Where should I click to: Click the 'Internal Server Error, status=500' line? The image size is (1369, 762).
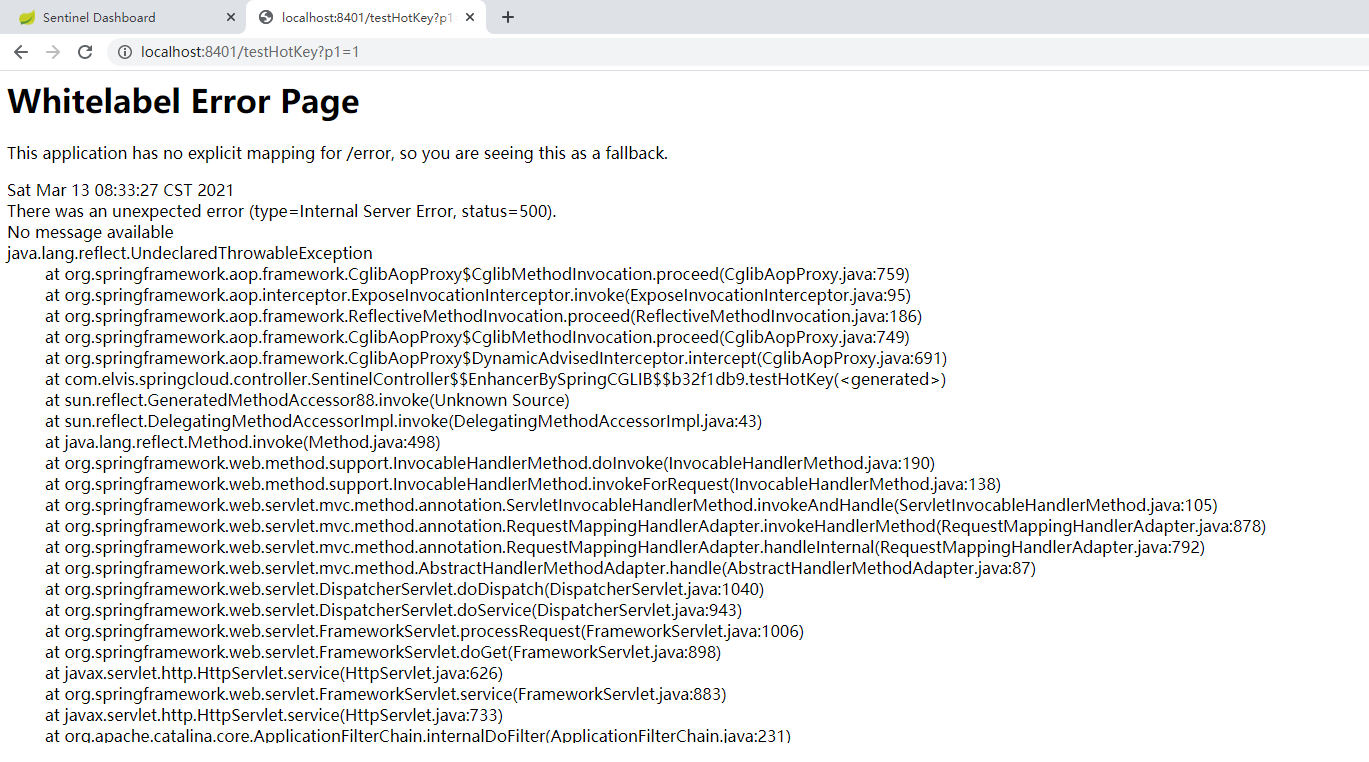coord(282,211)
